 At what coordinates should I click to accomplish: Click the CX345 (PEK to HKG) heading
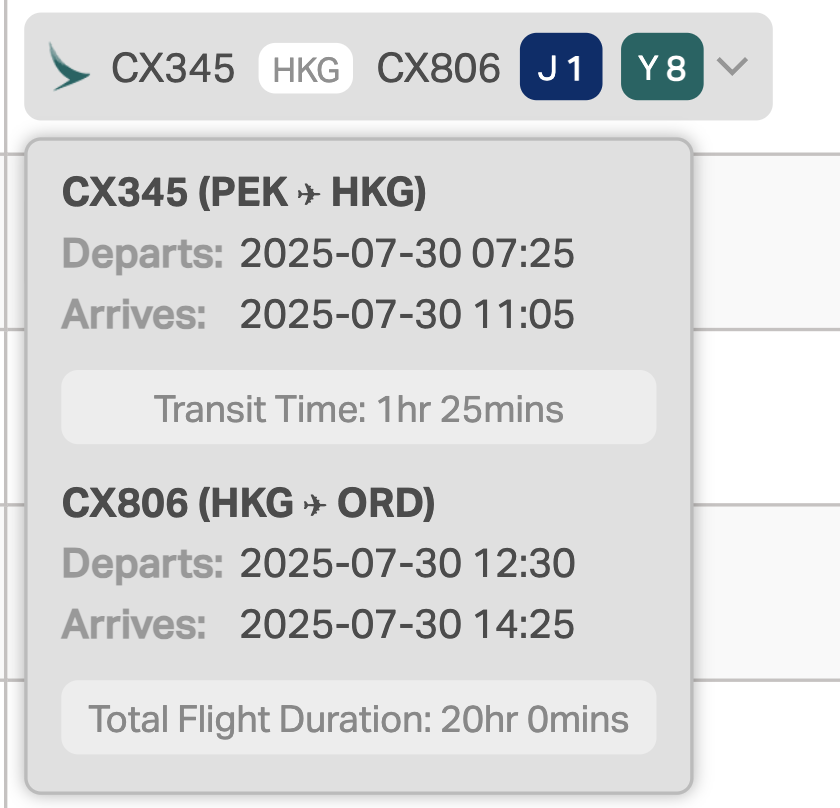click(x=244, y=192)
